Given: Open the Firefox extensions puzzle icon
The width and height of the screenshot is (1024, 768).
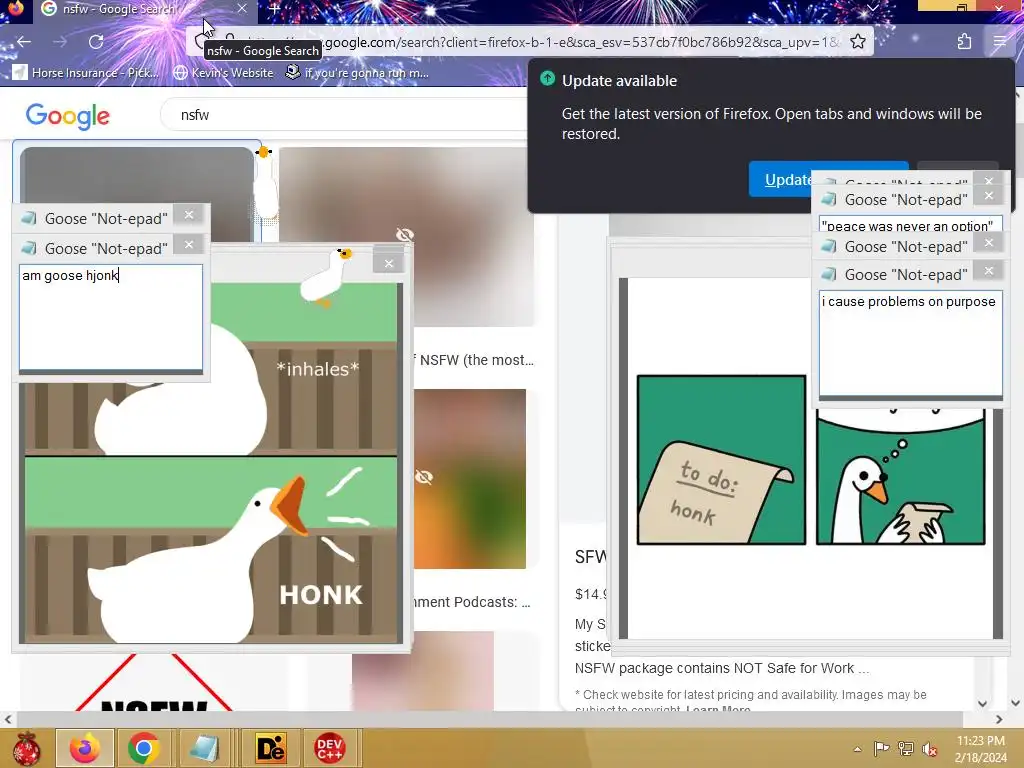Looking at the screenshot, I should [x=965, y=42].
